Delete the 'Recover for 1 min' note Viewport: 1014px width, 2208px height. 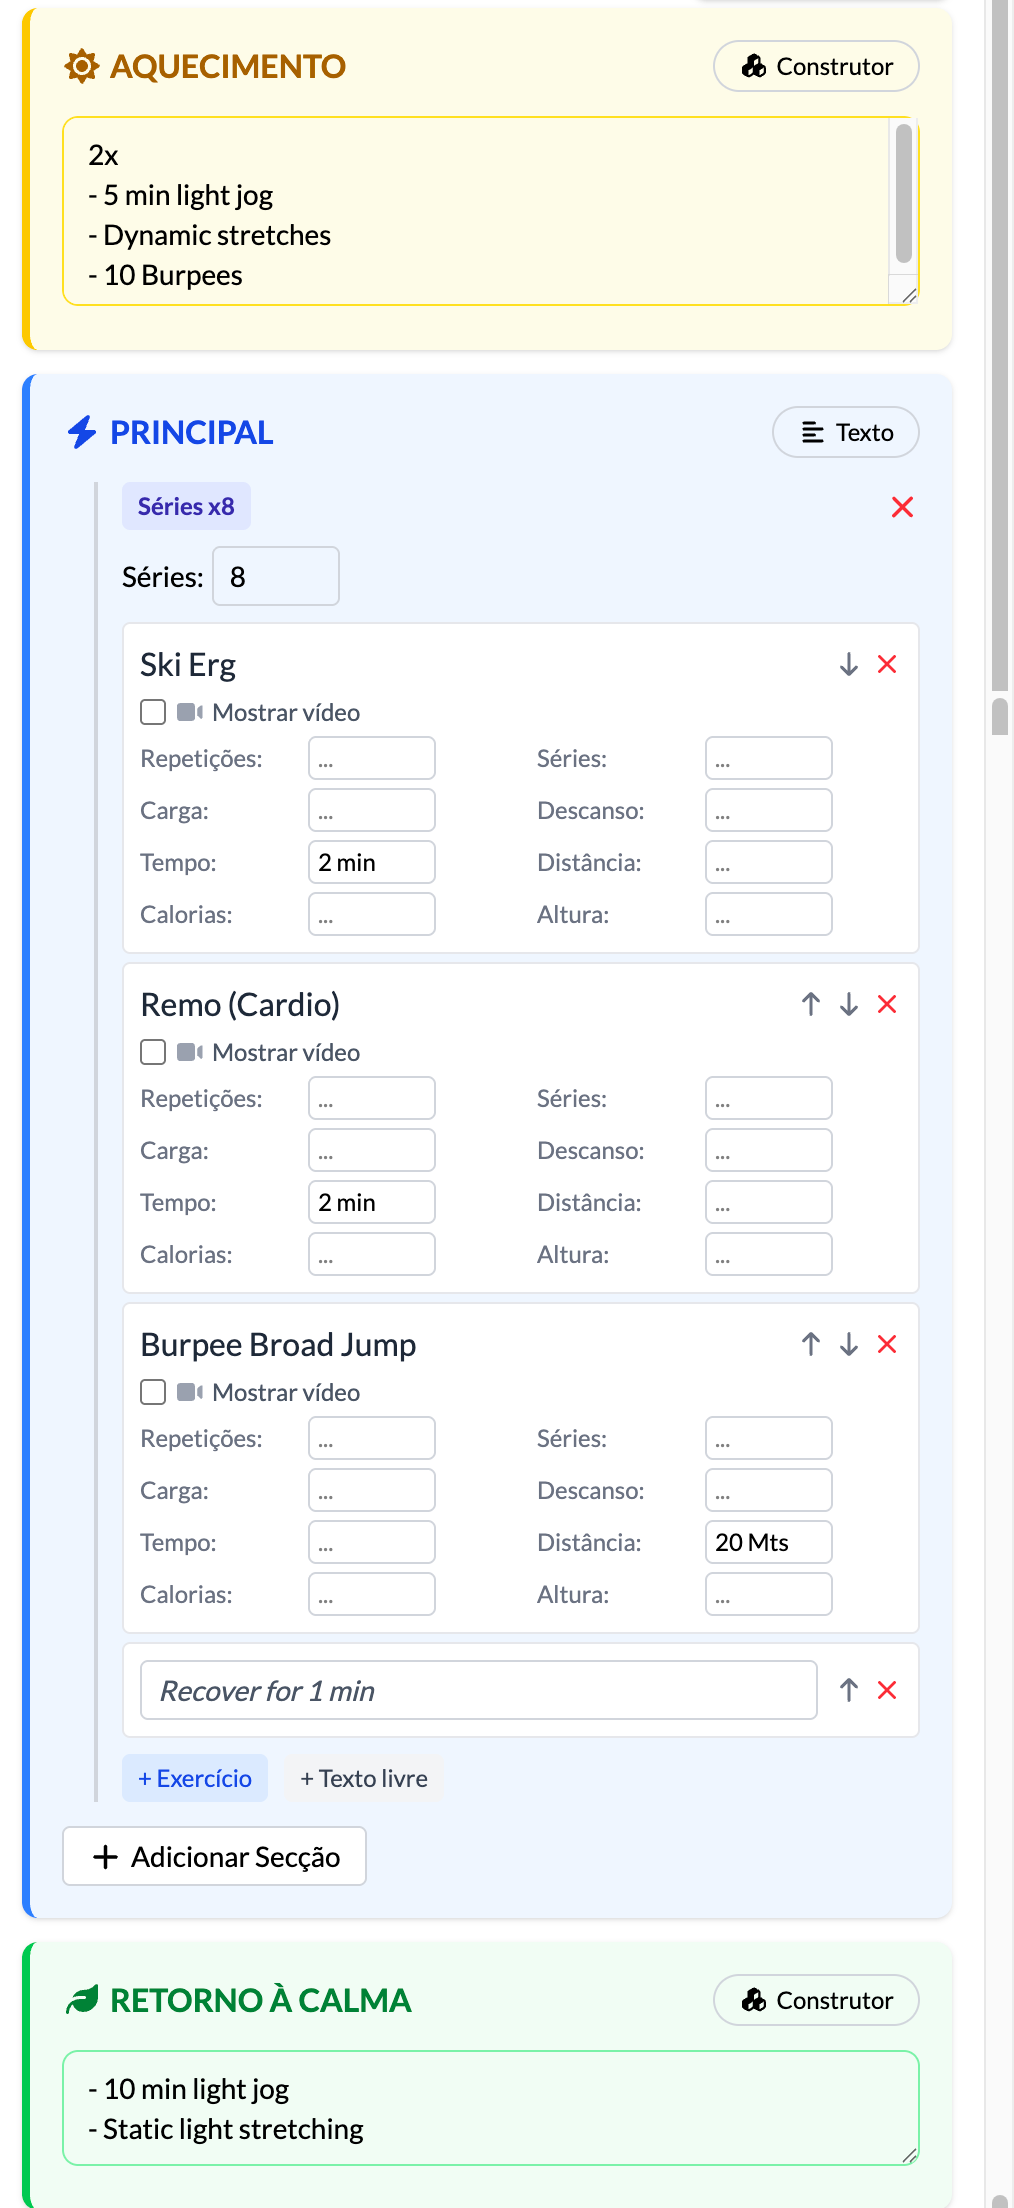[887, 1691]
